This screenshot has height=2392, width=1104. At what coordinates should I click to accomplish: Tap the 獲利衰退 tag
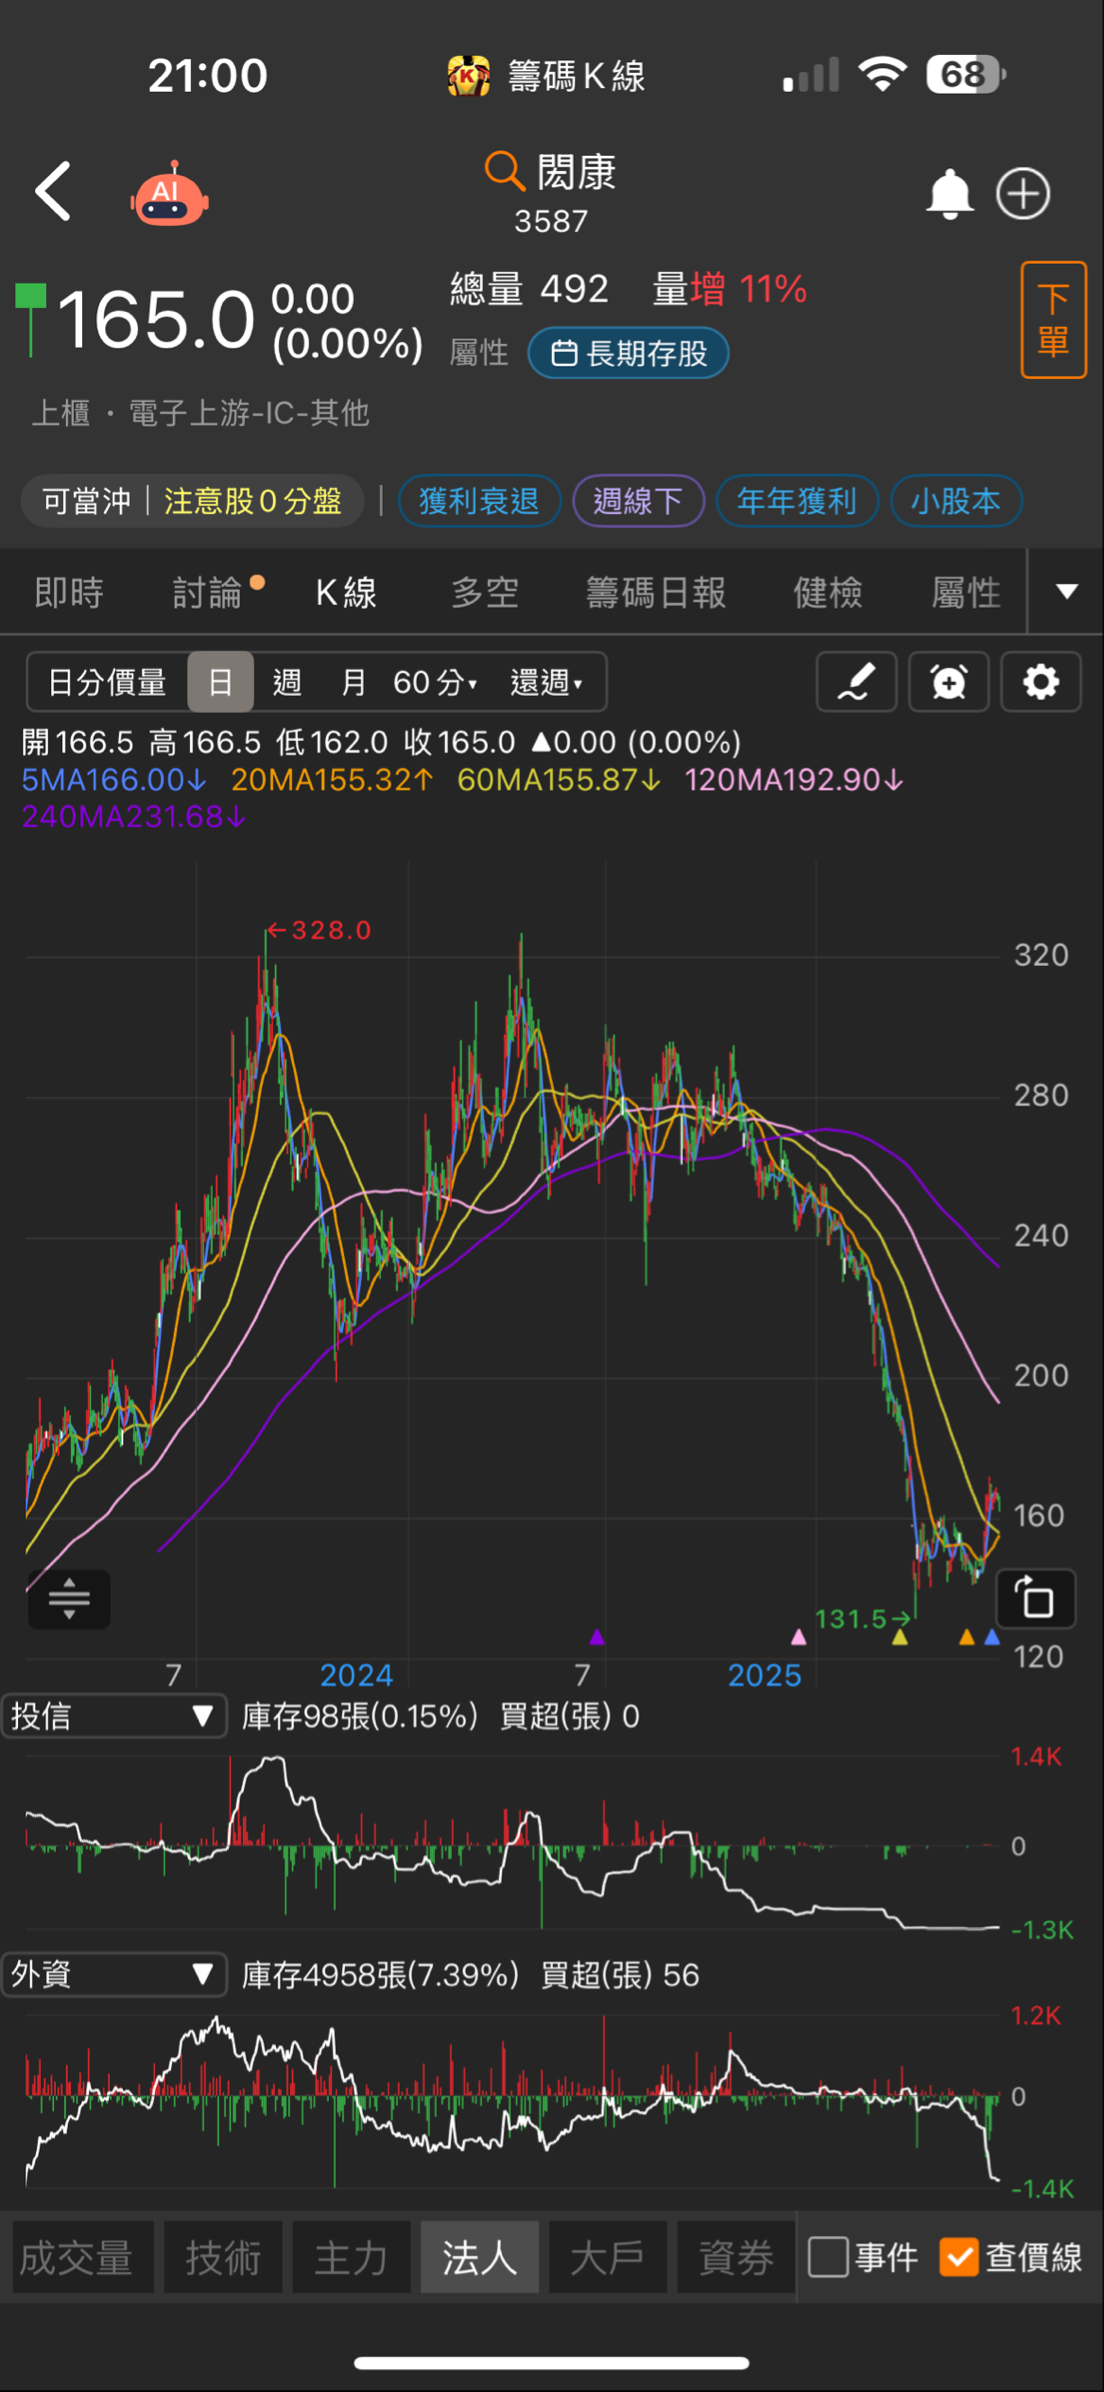[479, 500]
